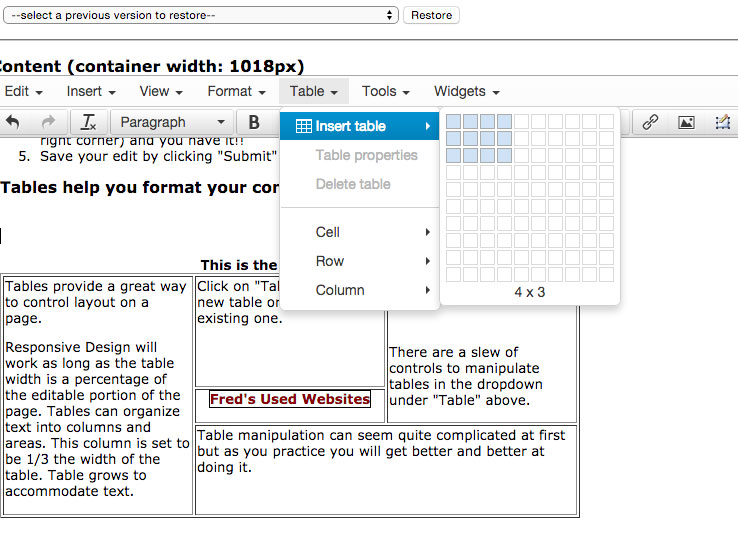Expand the Cell submenu

pyautogui.click(x=360, y=232)
